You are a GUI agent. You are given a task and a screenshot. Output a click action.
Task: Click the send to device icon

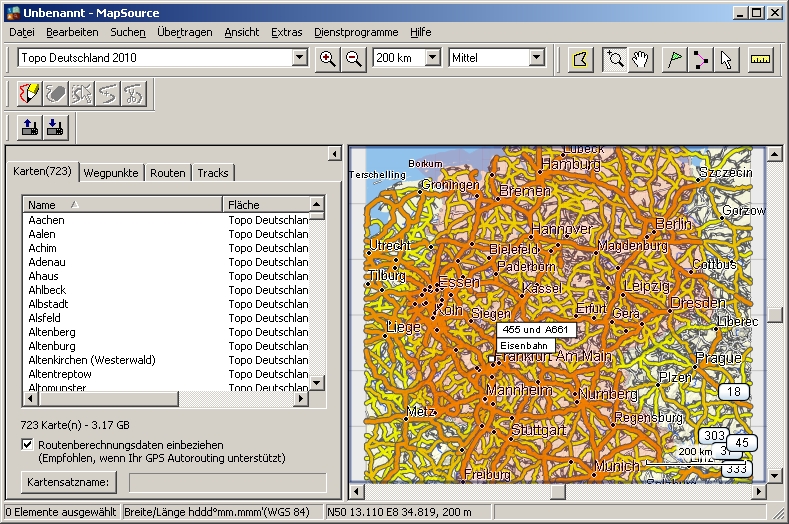click(30, 127)
